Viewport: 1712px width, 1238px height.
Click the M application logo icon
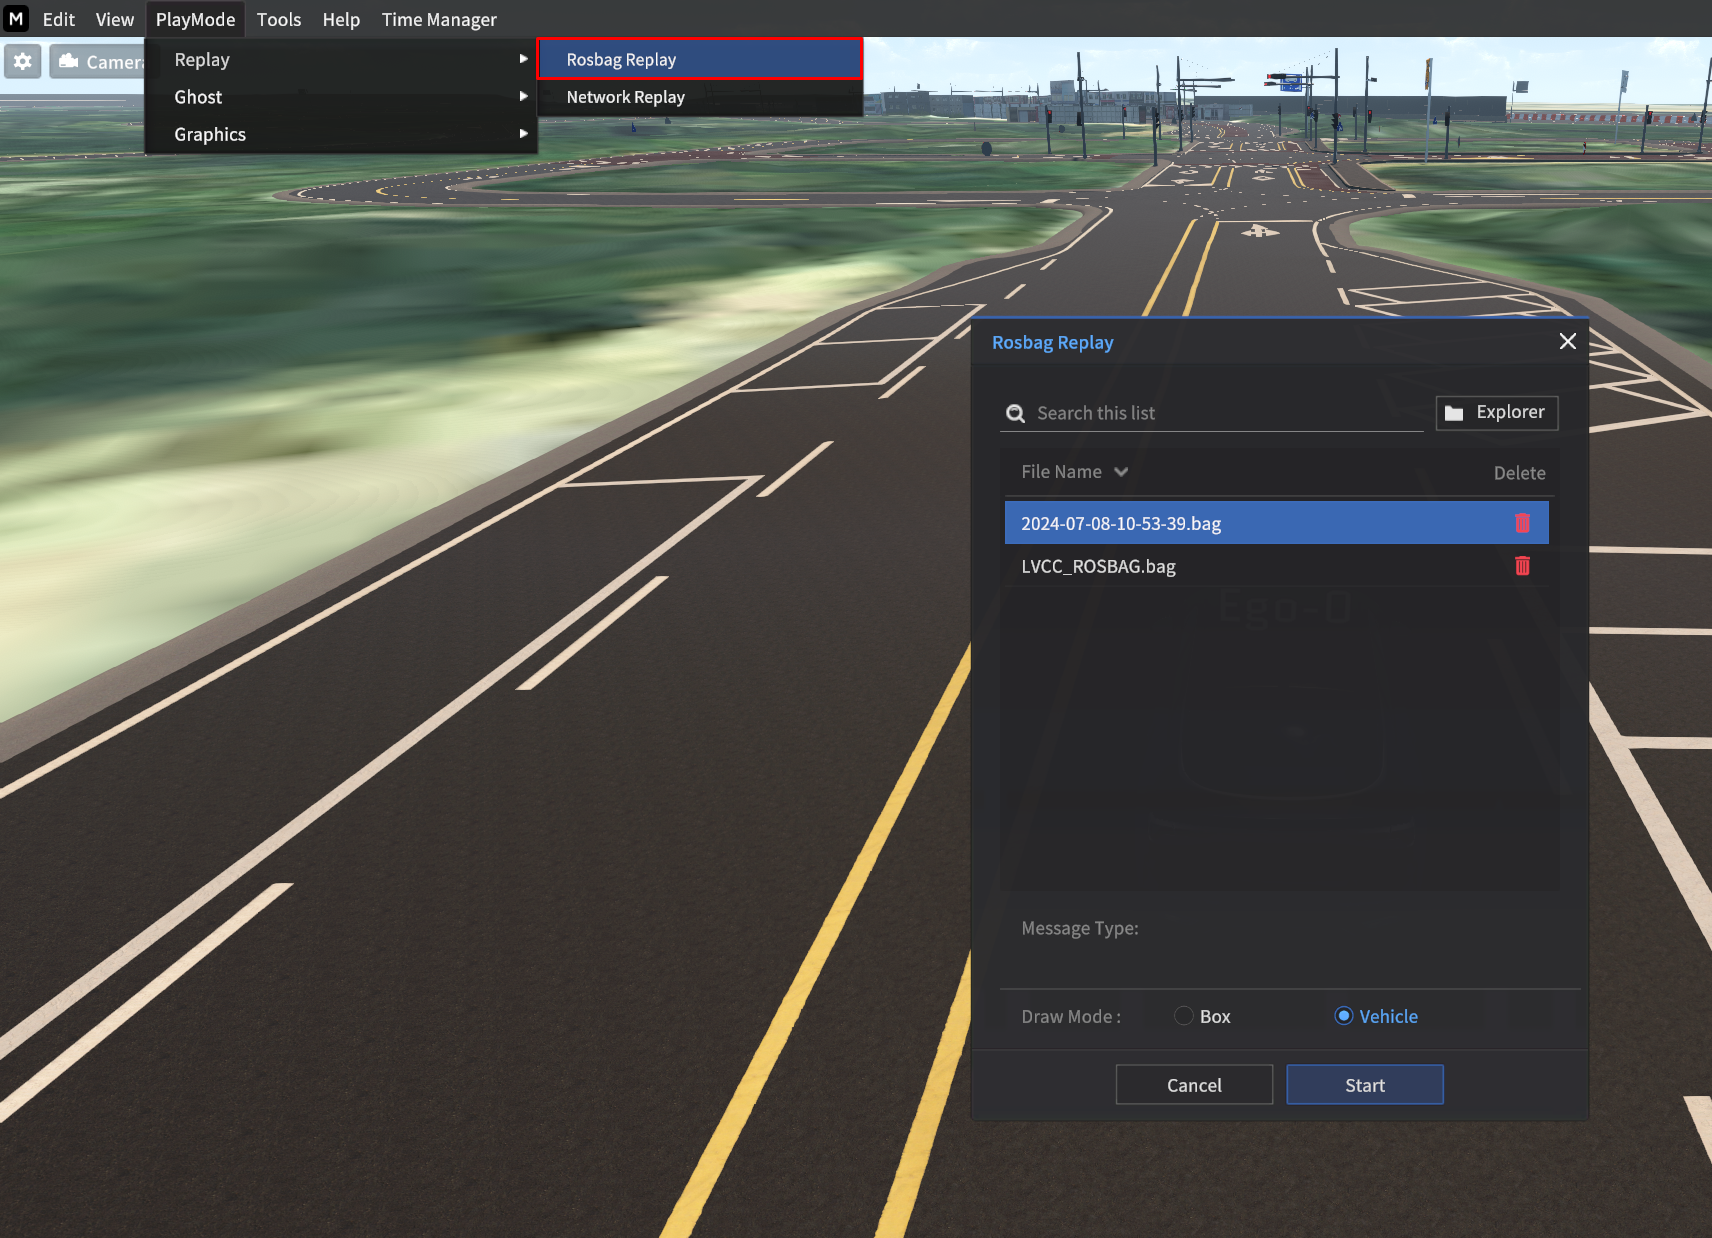[16, 19]
